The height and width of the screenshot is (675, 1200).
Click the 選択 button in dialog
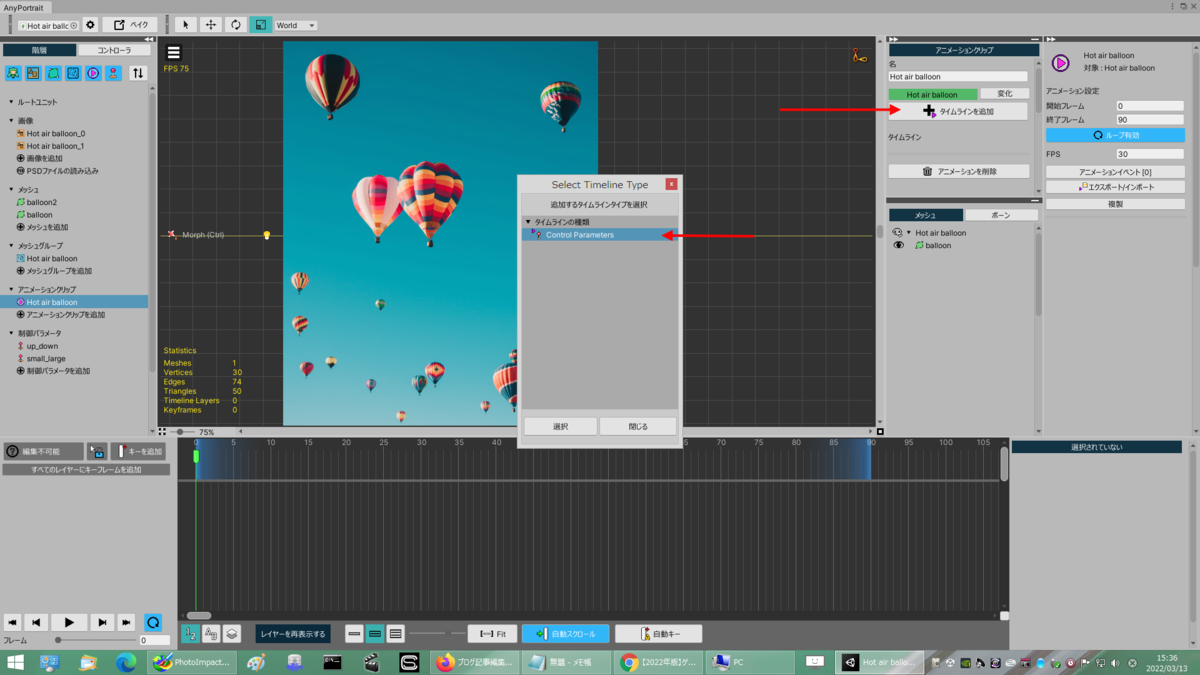click(560, 426)
